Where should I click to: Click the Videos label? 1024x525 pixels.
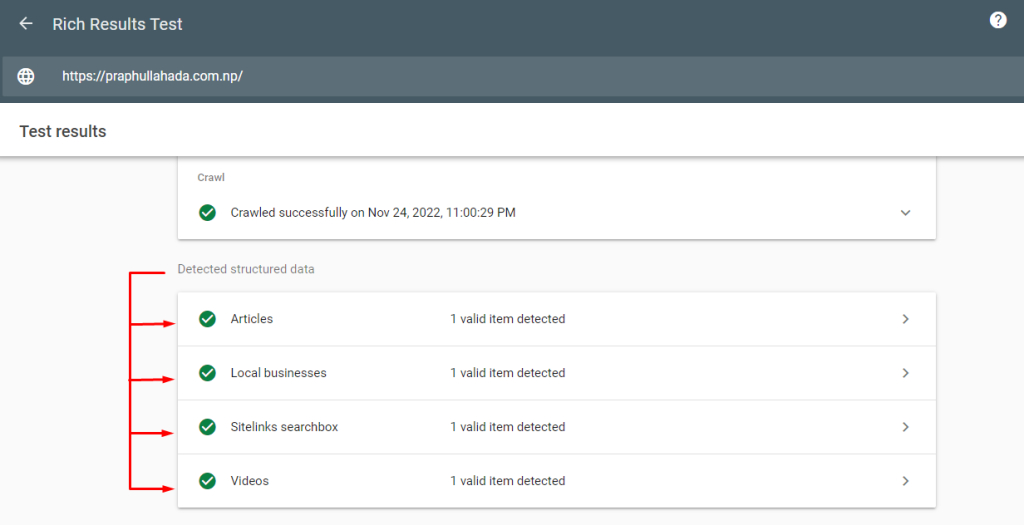click(x=249, y=481)
